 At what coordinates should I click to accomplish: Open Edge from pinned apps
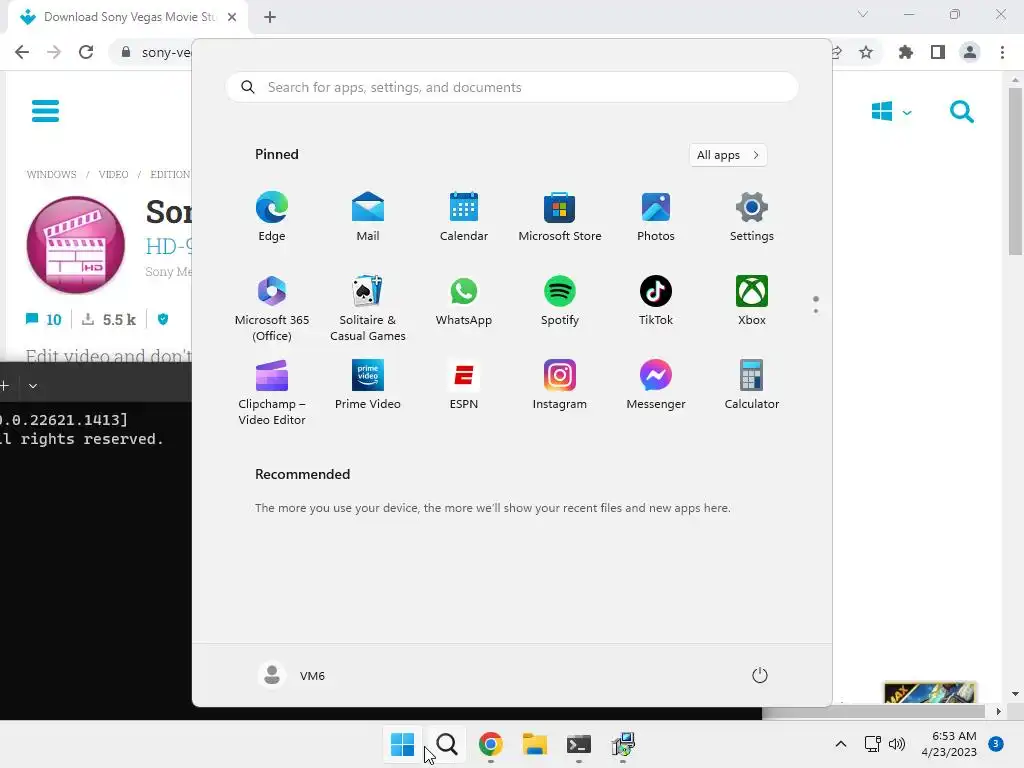click(x=272, y=217)
